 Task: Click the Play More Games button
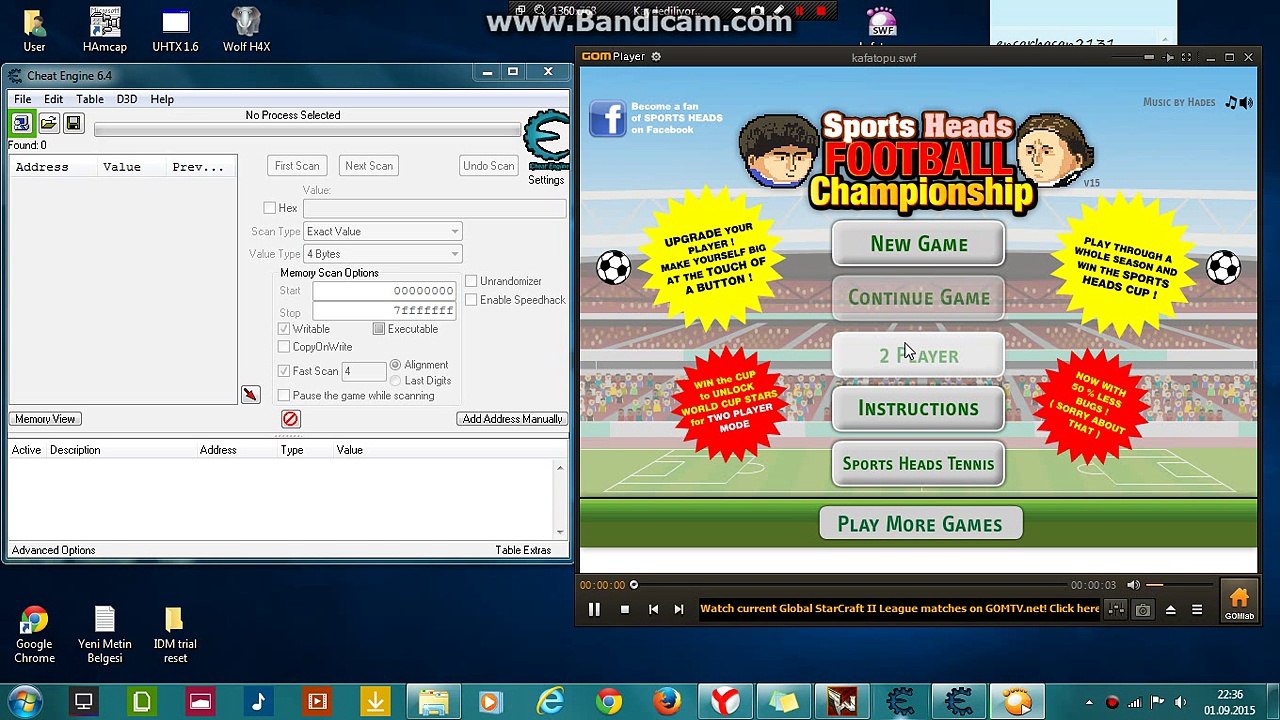coord(920,524)
